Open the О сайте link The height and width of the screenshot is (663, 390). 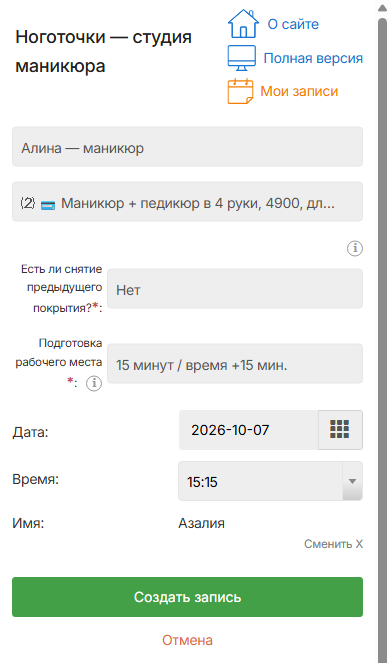click(293, 24)
